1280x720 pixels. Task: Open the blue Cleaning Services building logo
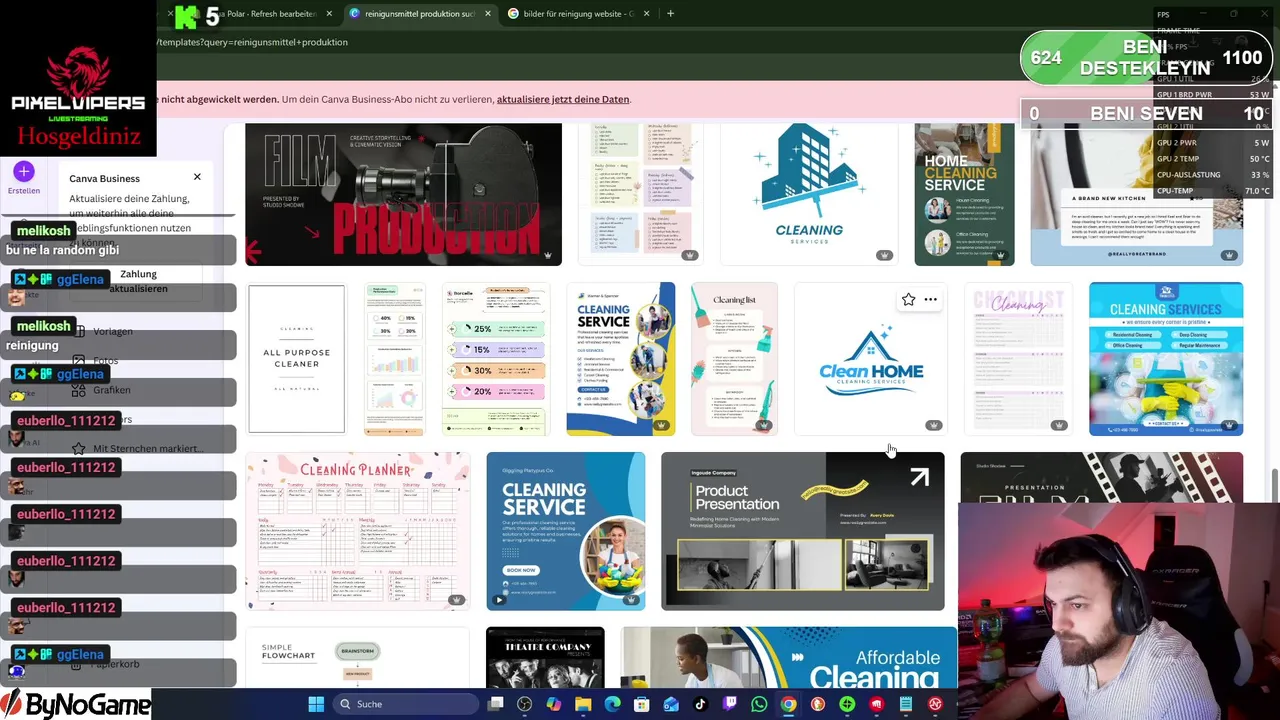click(x=808, y=194)
